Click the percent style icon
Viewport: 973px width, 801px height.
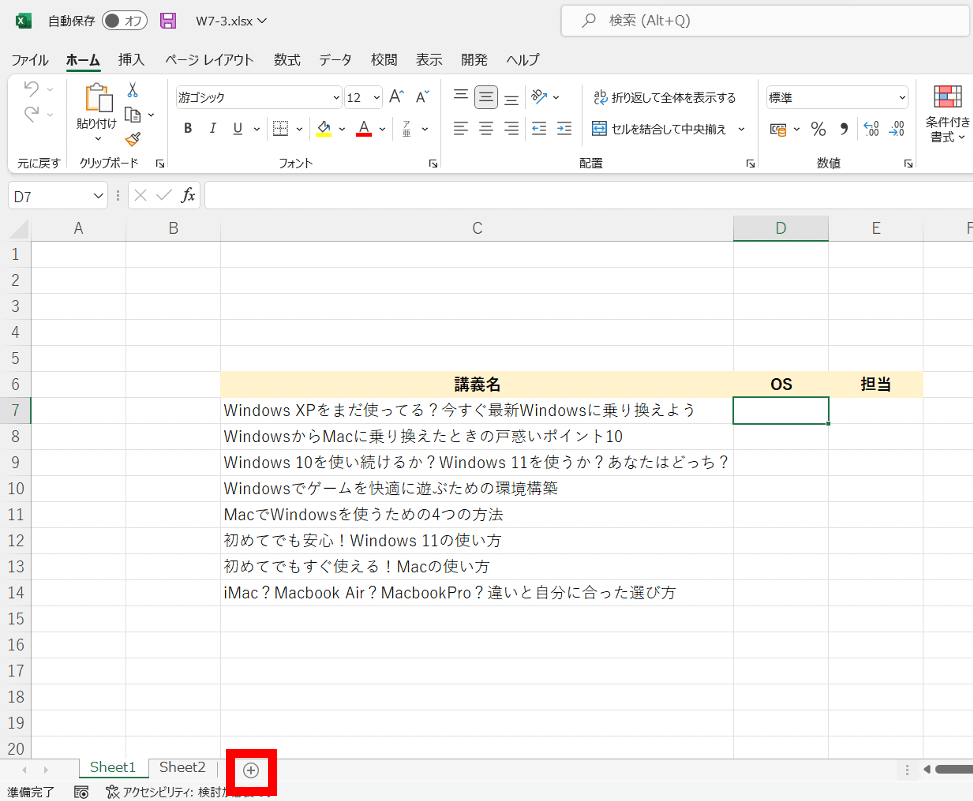[x=818, y=129]
